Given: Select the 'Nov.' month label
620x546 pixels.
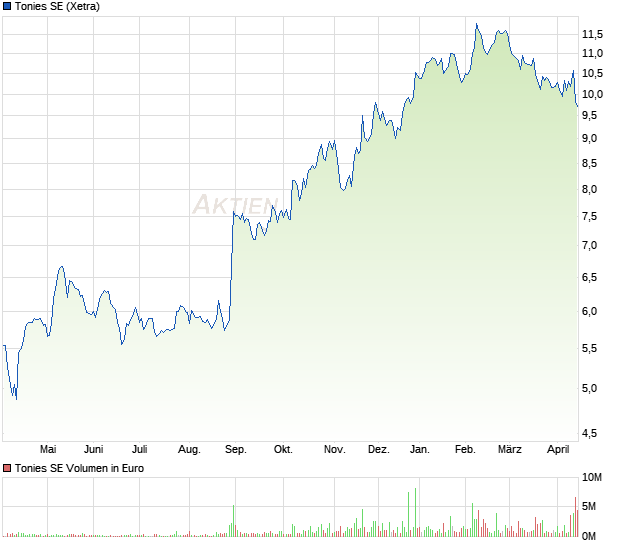Looking at the screenshot, I should point(335,449).
